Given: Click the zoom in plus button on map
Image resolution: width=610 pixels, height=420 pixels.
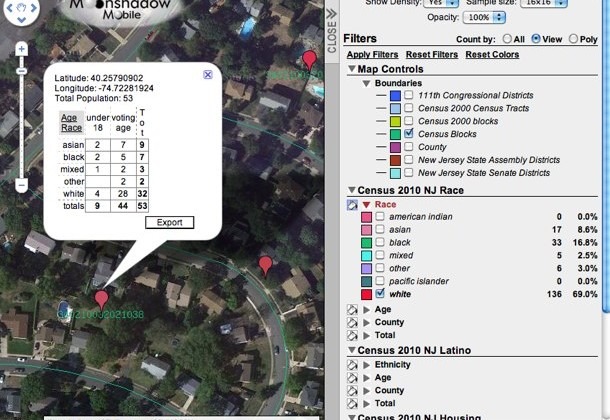Looking at the screenshot, I should coord(21,49).
